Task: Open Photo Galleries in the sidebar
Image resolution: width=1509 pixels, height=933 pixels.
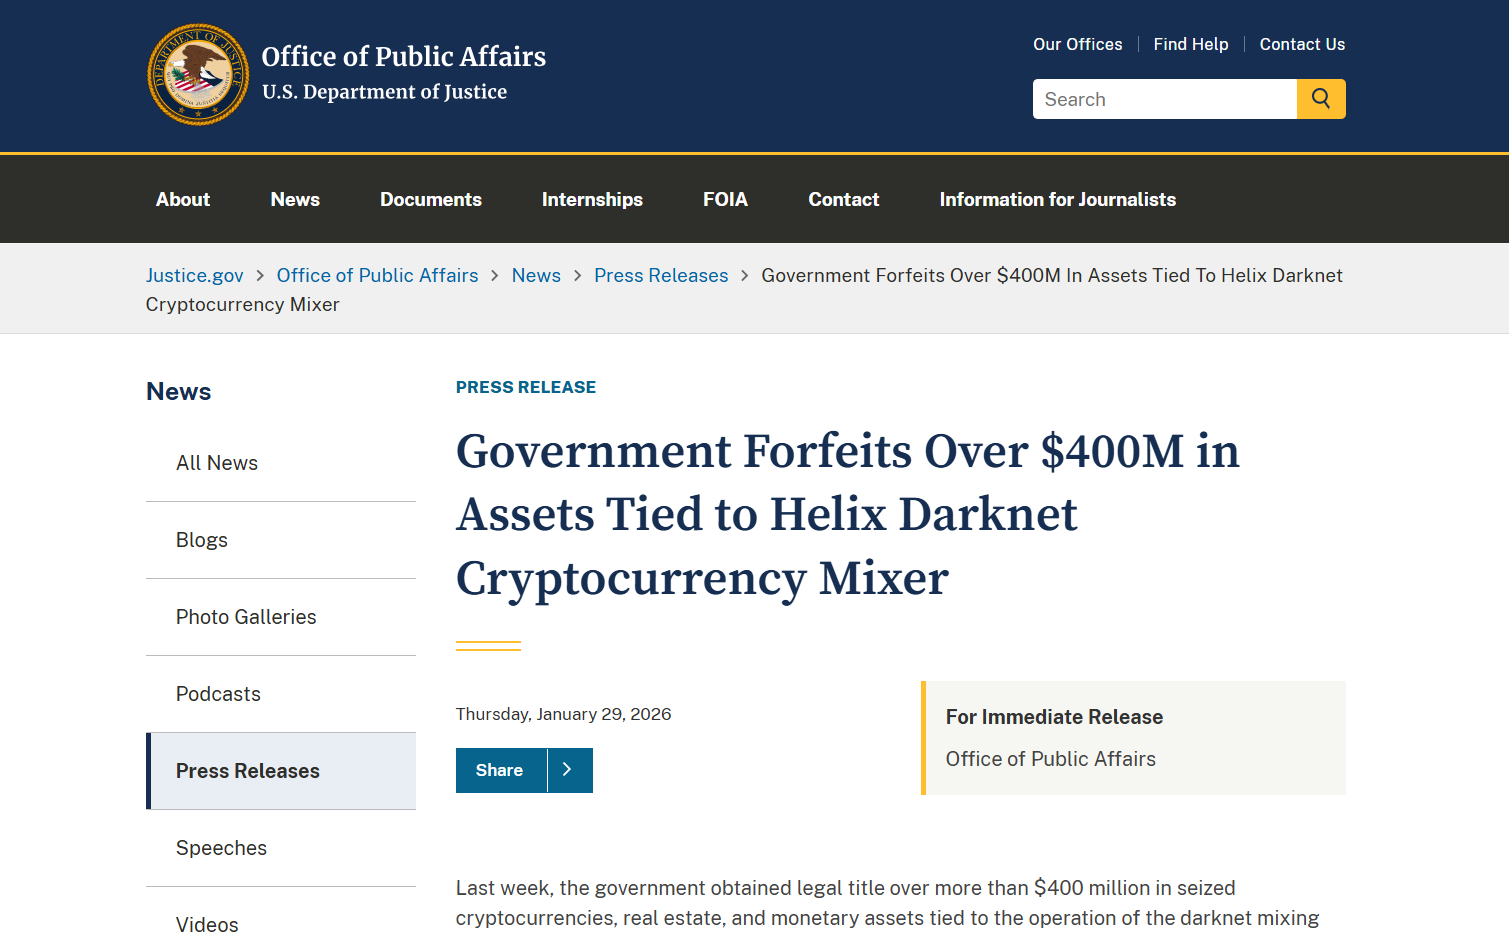Action: (x=246, y=617)
